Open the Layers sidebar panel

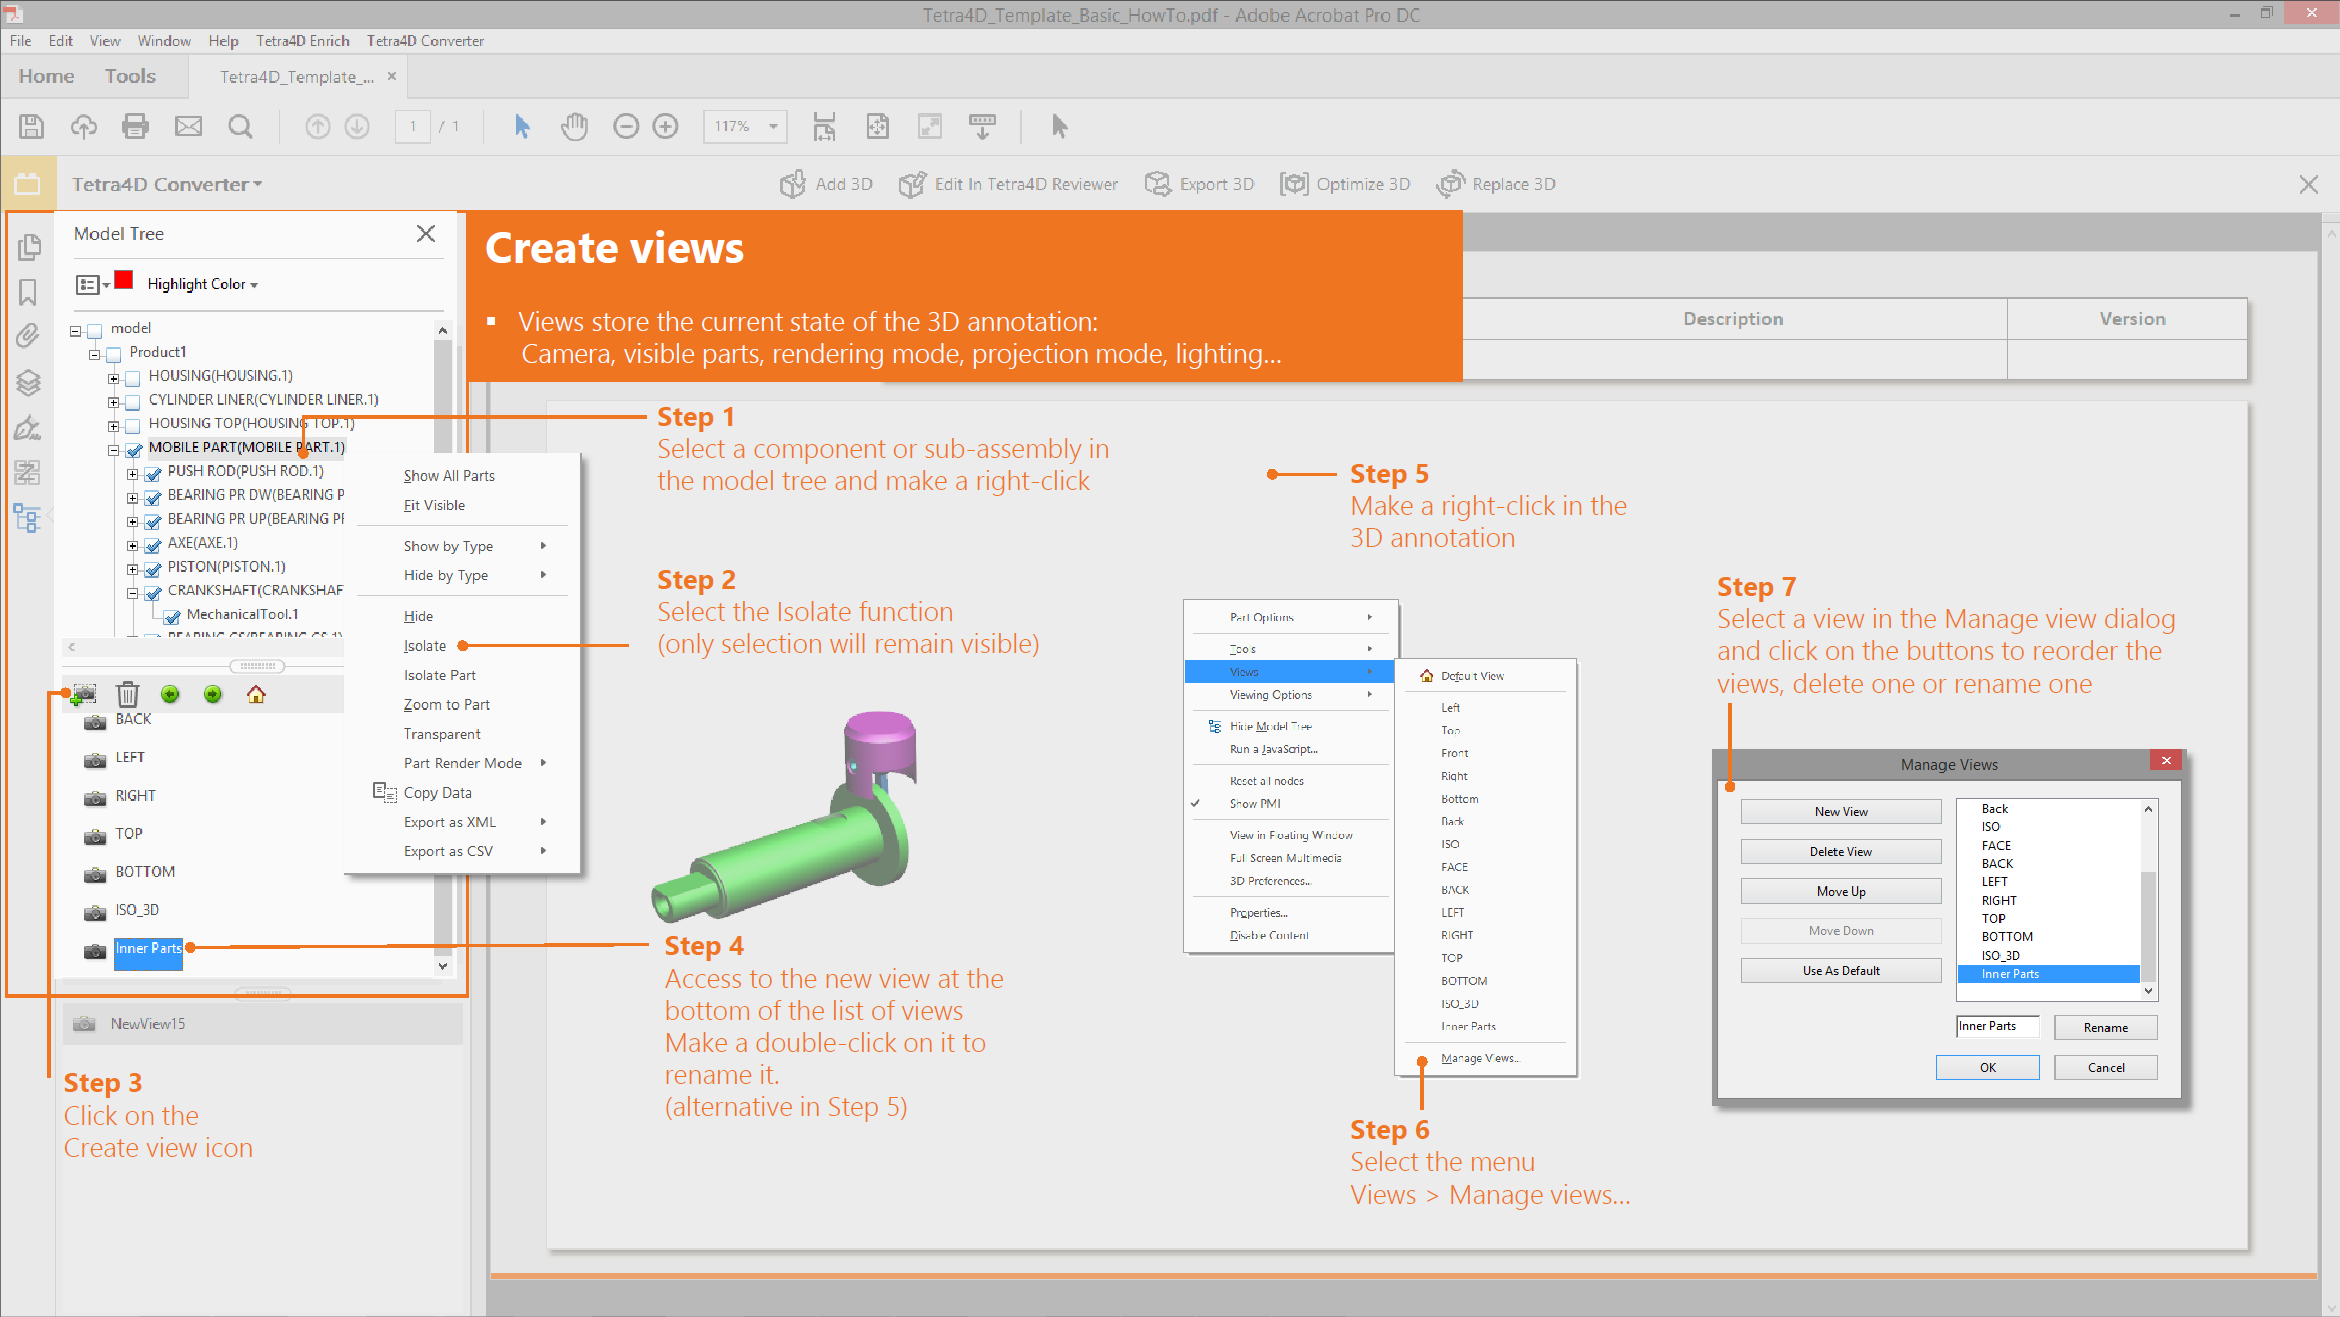click(28, 382)
